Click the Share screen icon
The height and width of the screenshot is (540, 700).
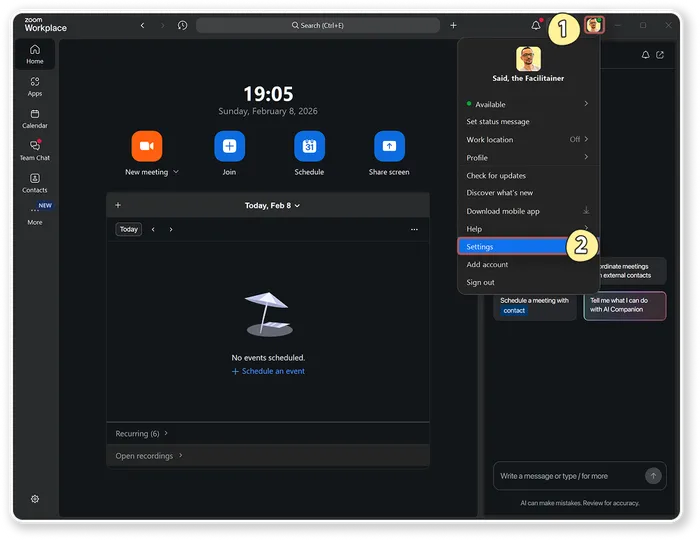tap(389, 146)
